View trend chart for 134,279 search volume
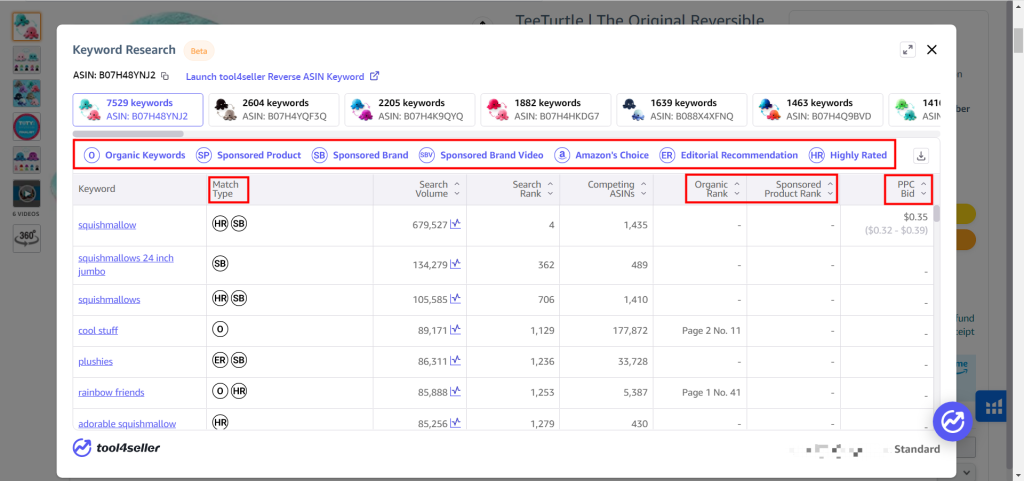This screenshot has width=1024, height=481. (456, 264)
